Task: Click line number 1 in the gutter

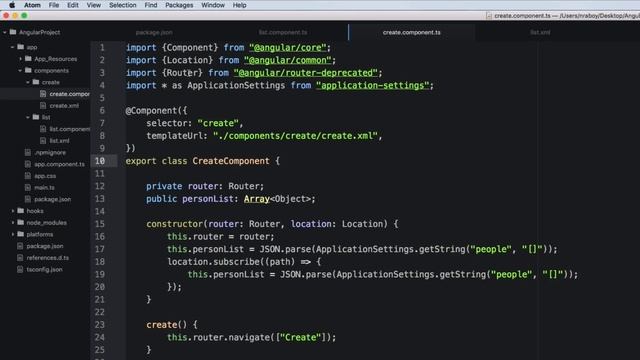Action: click(x=102, y=47)
